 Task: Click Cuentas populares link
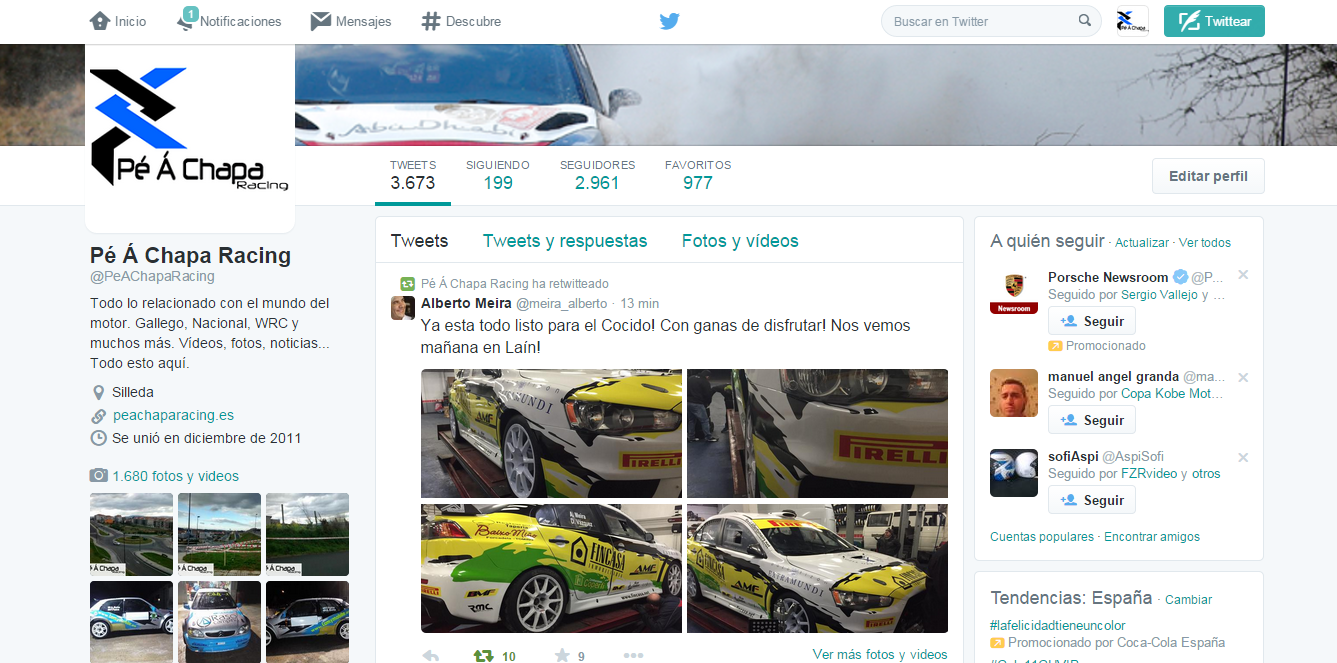tap(1042, 537)
